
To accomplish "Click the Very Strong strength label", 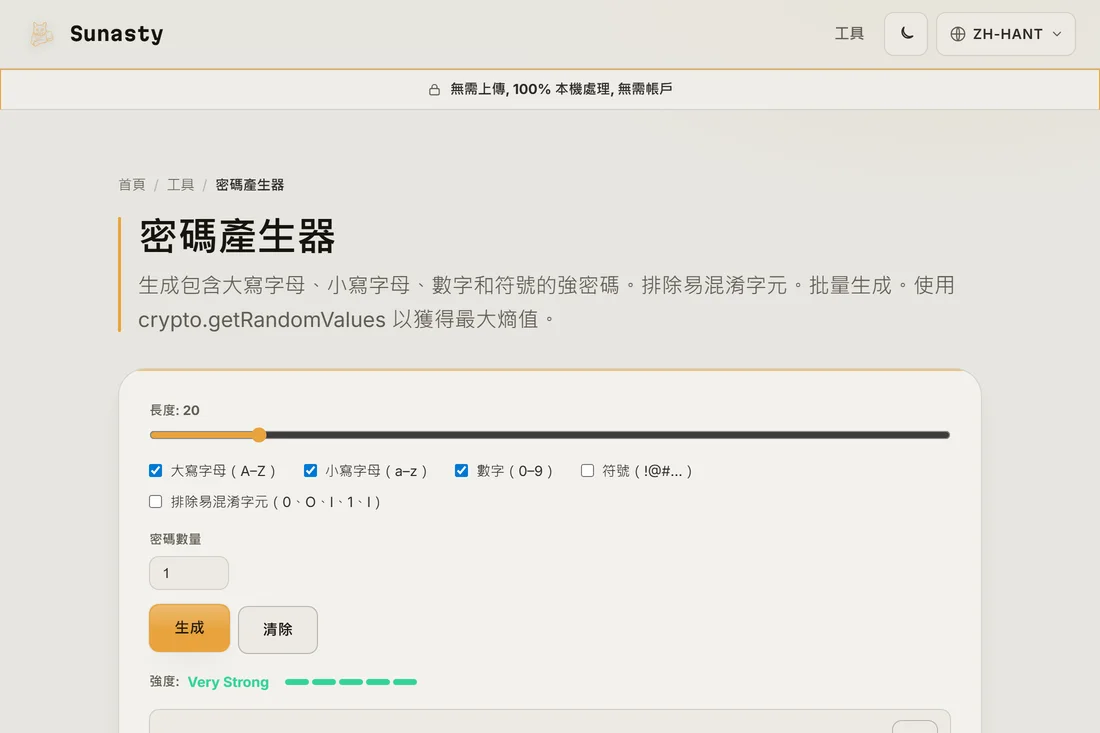I will click(228, 682).
